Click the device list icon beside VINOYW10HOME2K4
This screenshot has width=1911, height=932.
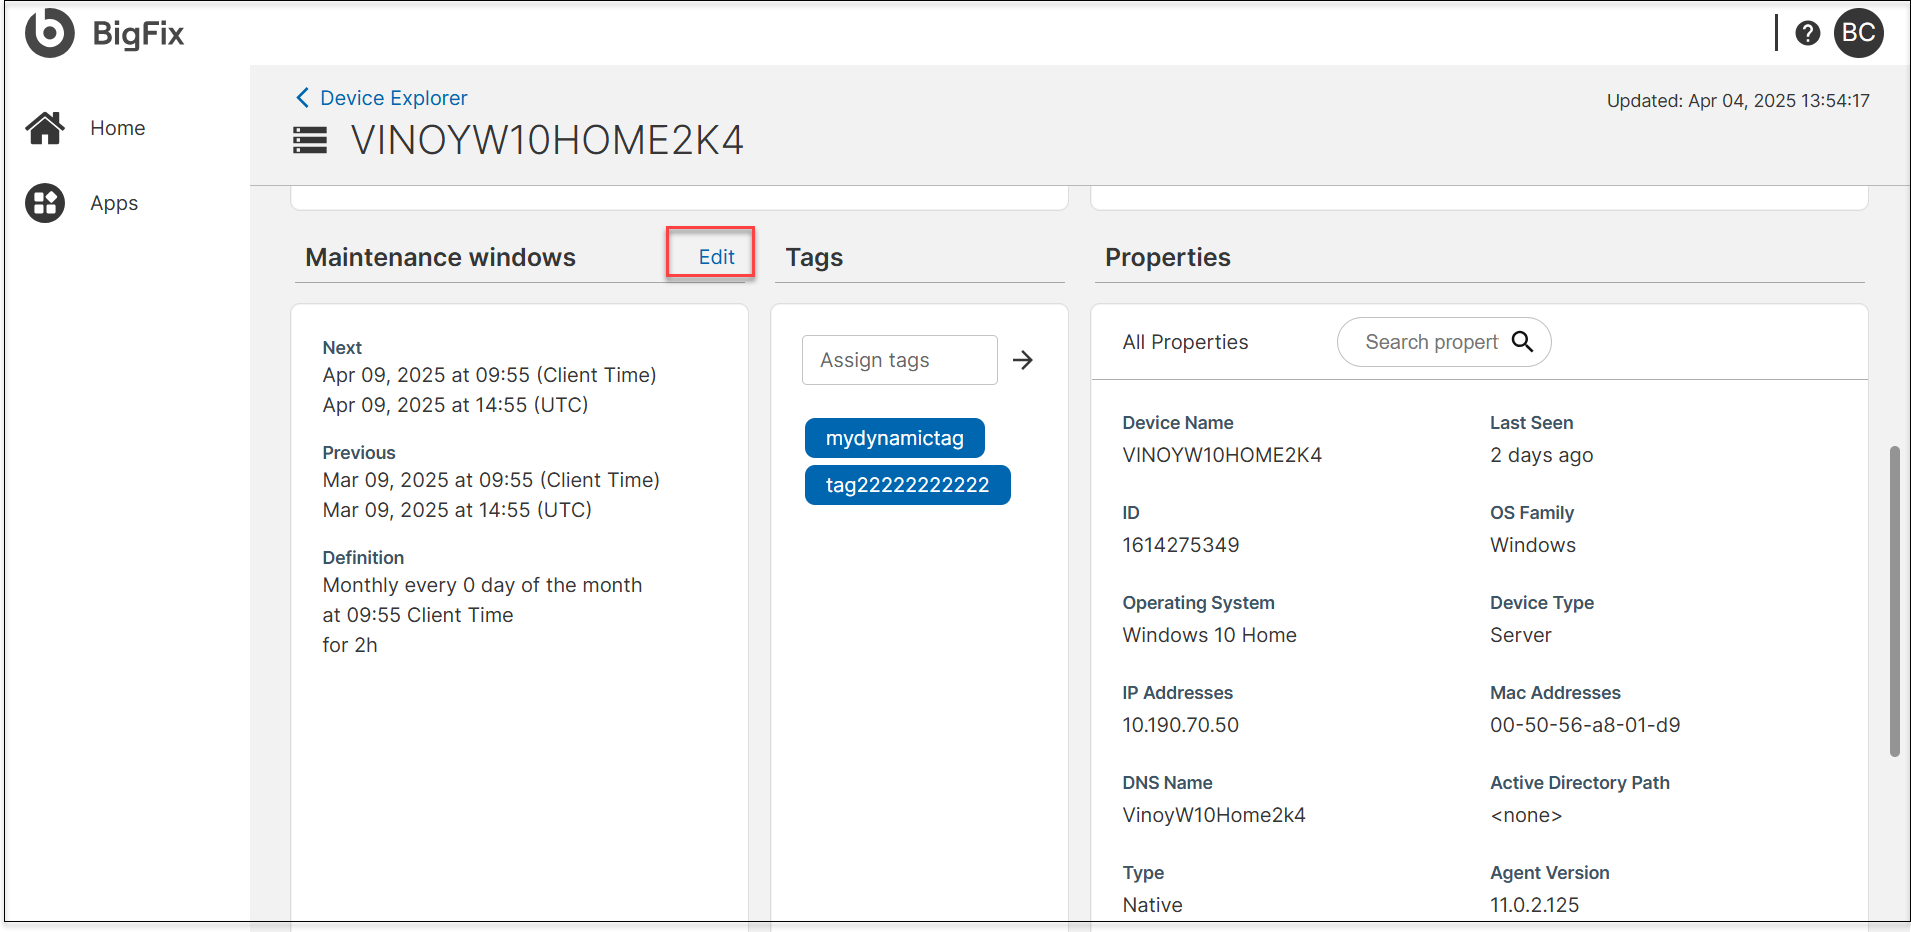(310, 140)
